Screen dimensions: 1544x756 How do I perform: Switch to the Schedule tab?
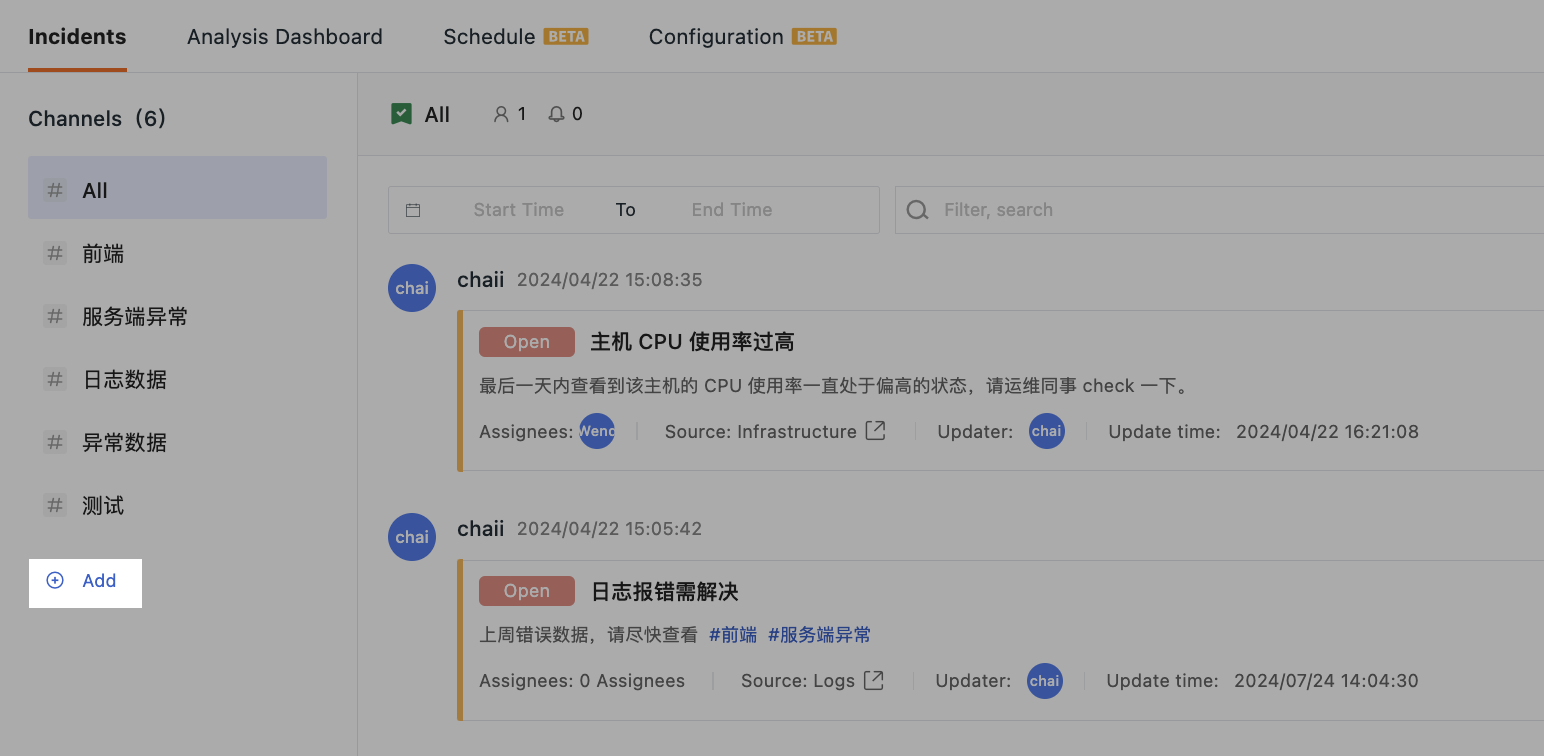point(489,37)
